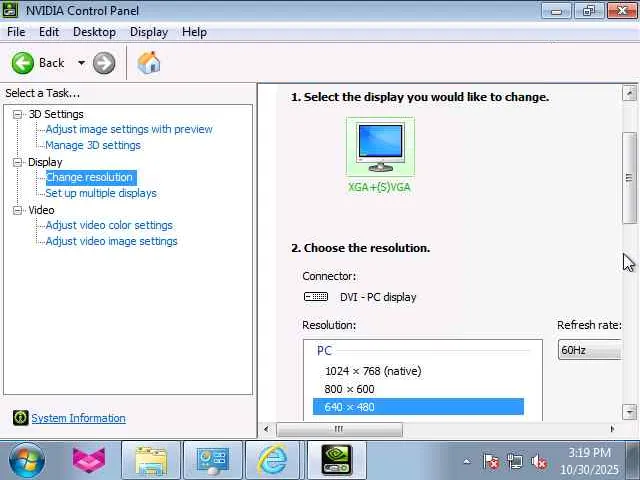This screenshot has height=480, width=640.
Task: Minimize the NVIDIA Control Panel window
Action: [x=556, y=11]
